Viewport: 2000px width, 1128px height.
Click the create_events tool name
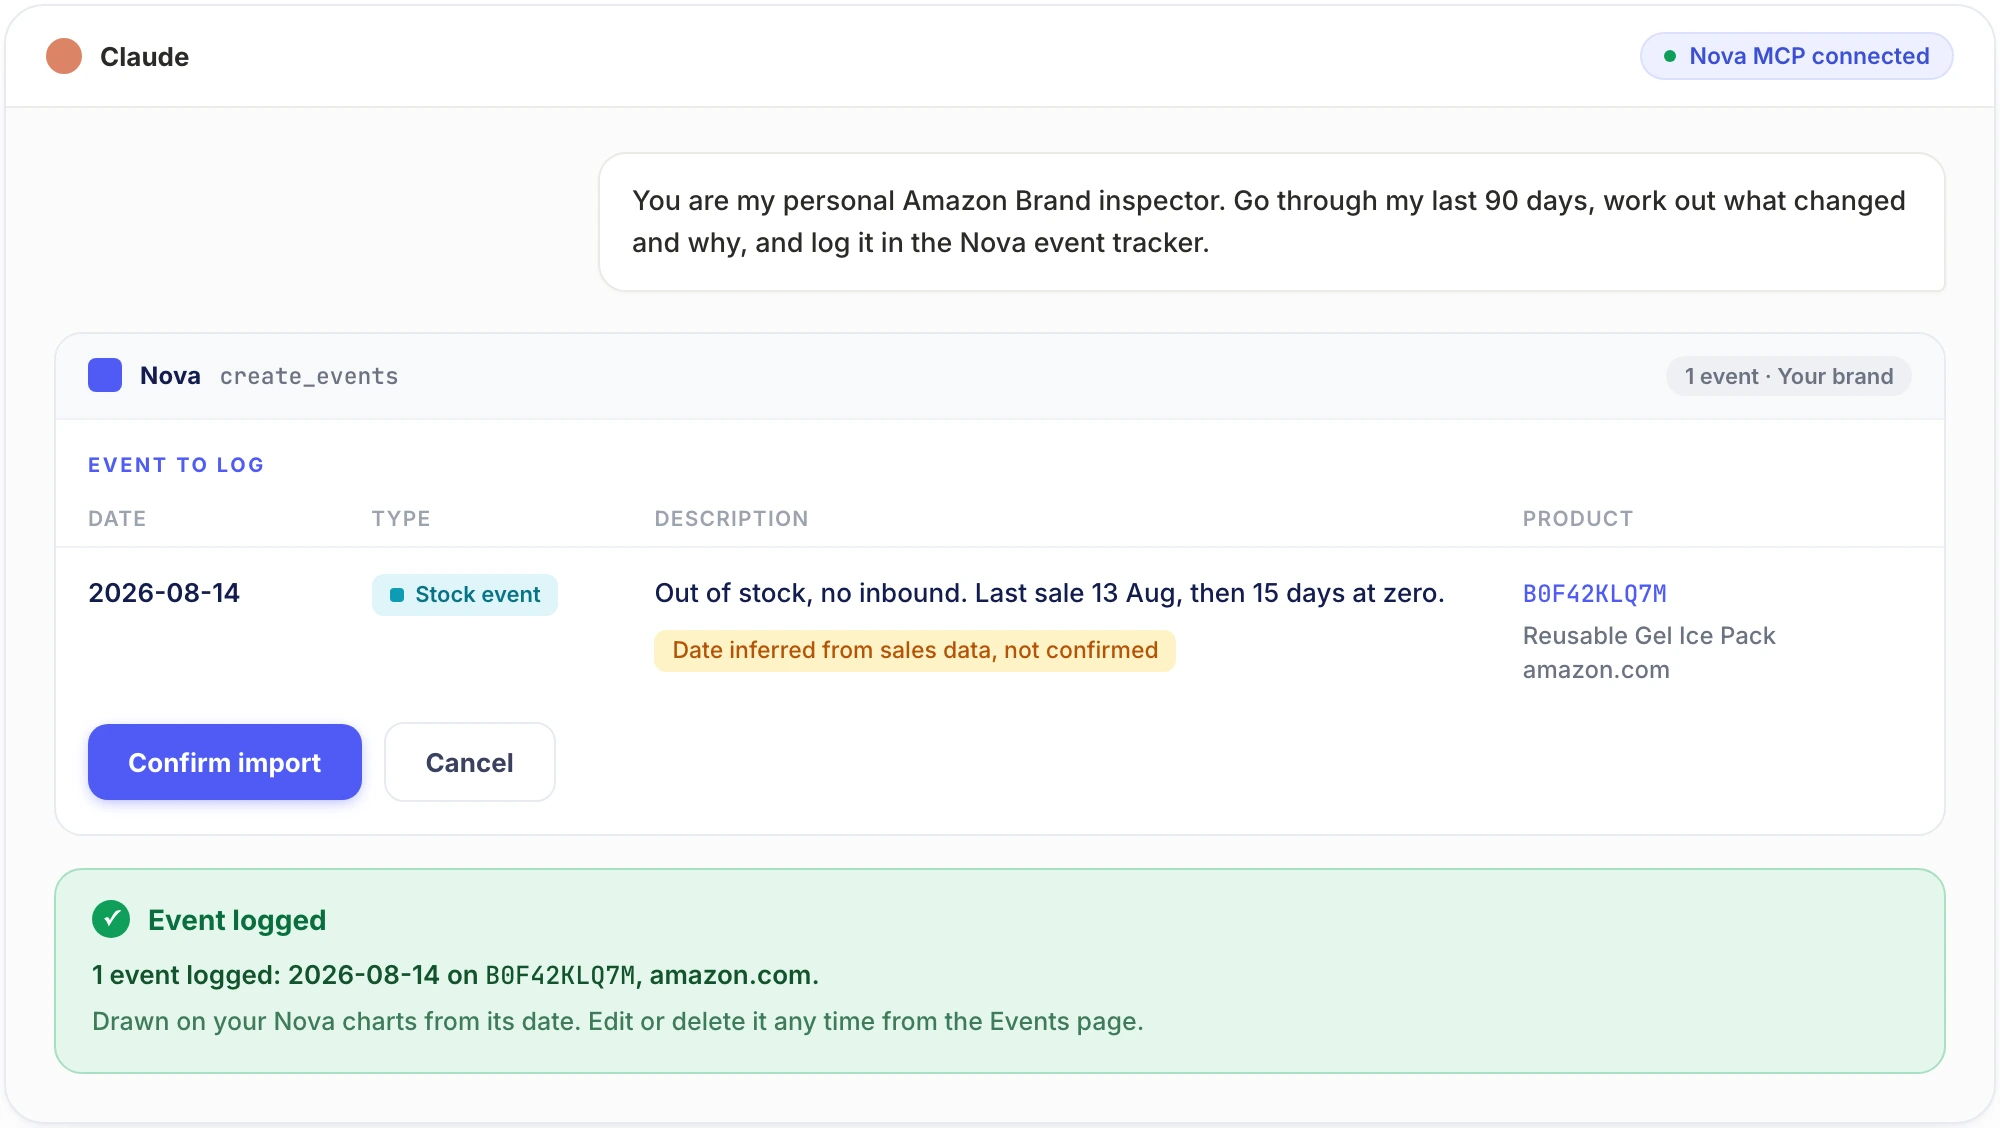pyautogui.click(x=309, y=376)
